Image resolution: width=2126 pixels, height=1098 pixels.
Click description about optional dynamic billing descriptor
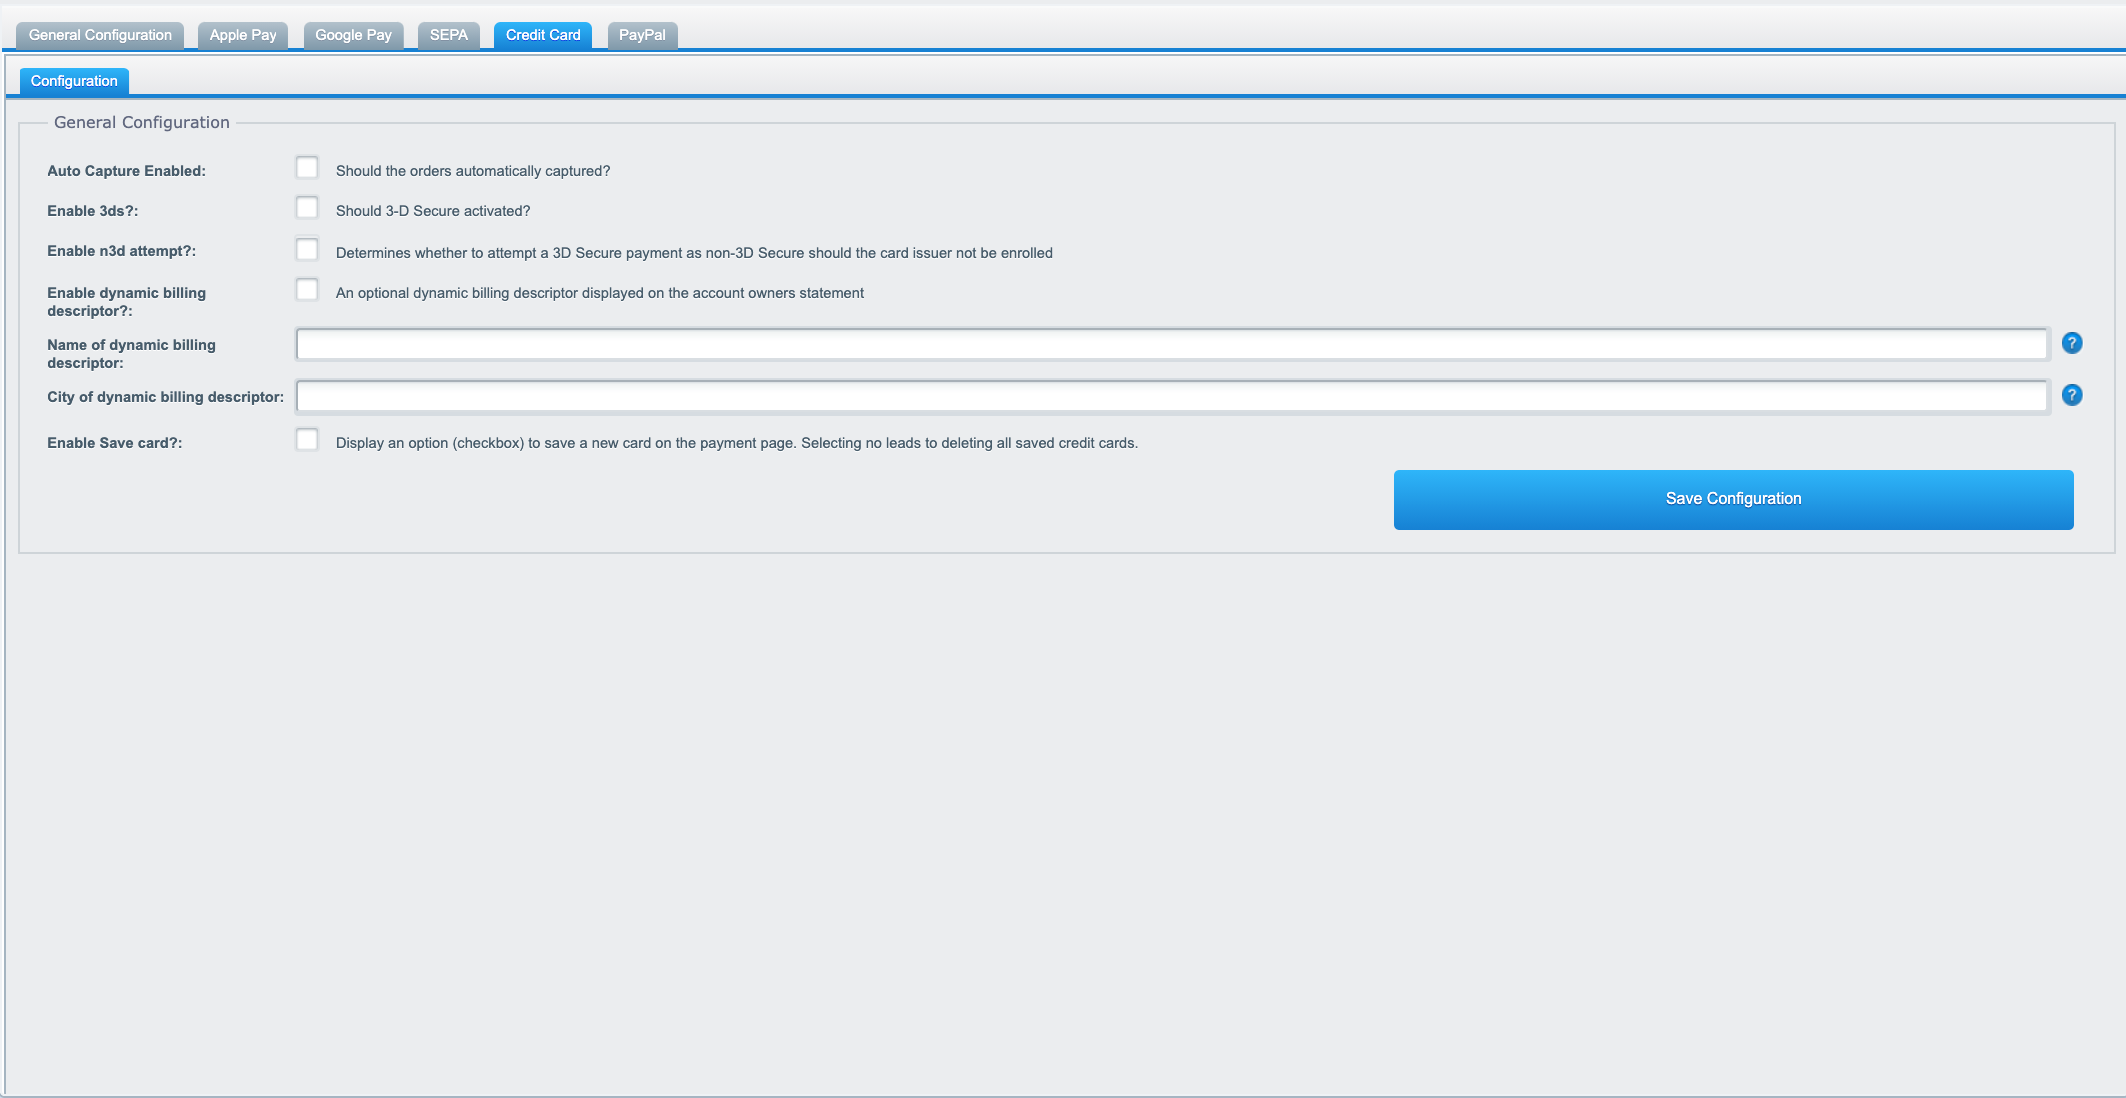click(x=600, y=293)
